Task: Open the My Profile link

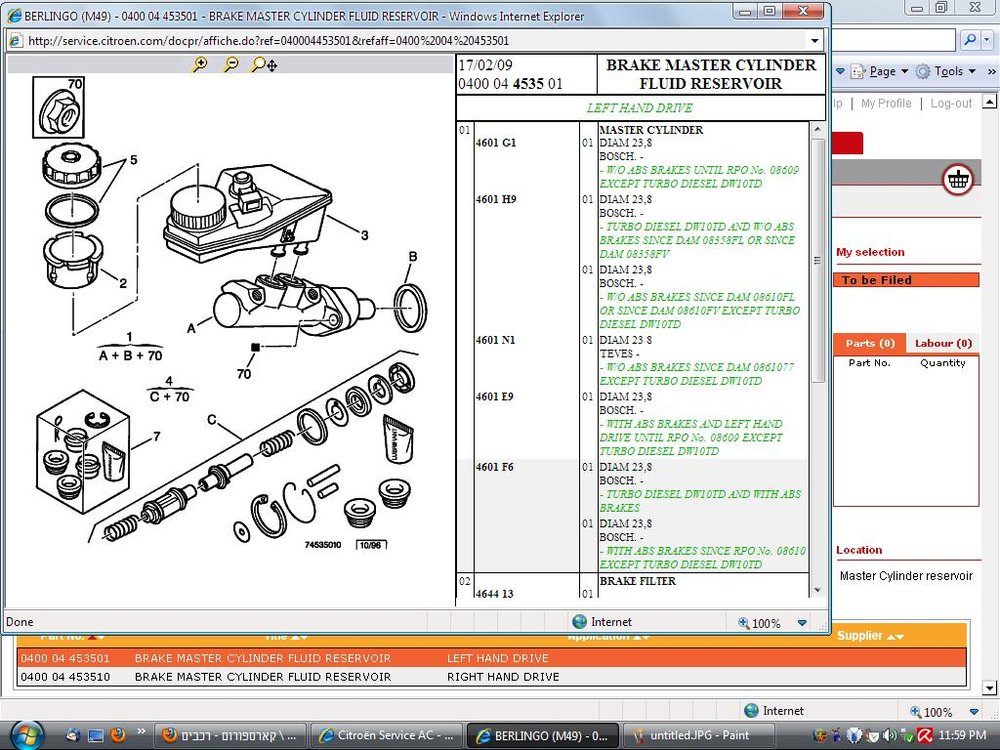Action: (x=886, y=103)
